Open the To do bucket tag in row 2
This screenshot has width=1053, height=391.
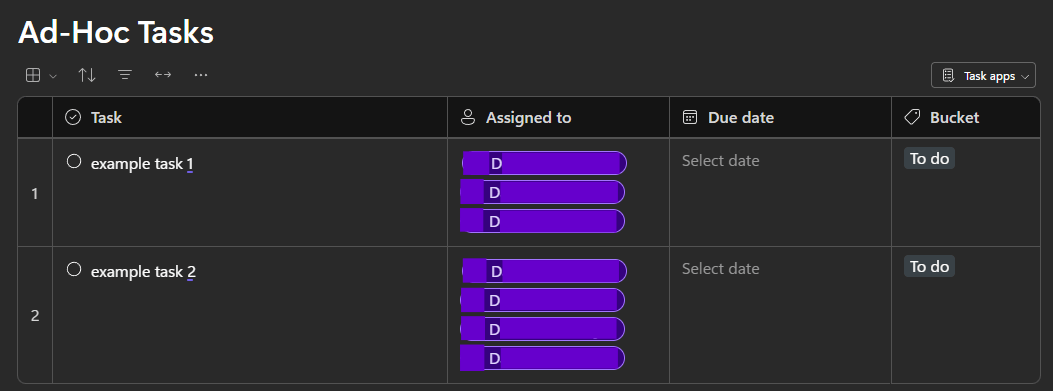pos(929,266)
